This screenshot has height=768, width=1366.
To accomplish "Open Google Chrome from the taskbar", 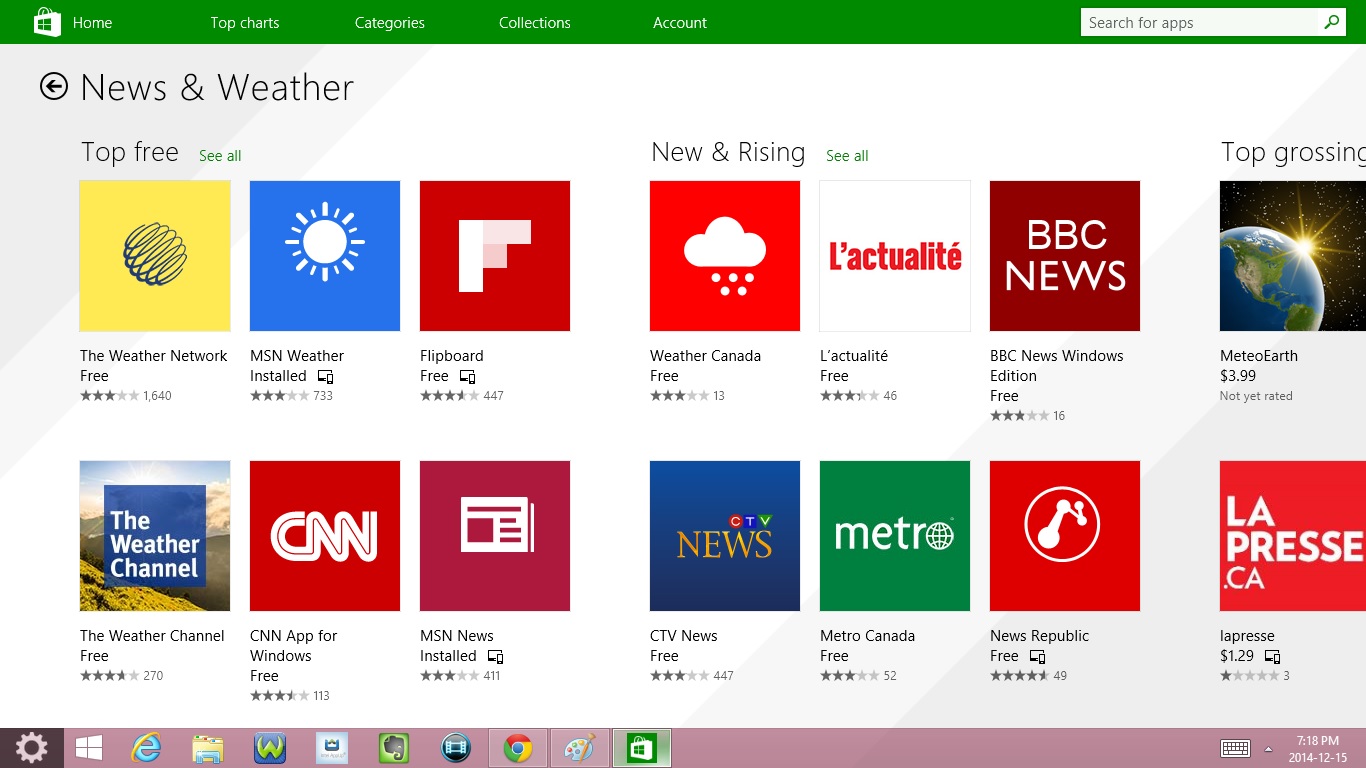I will coord(518,748).
